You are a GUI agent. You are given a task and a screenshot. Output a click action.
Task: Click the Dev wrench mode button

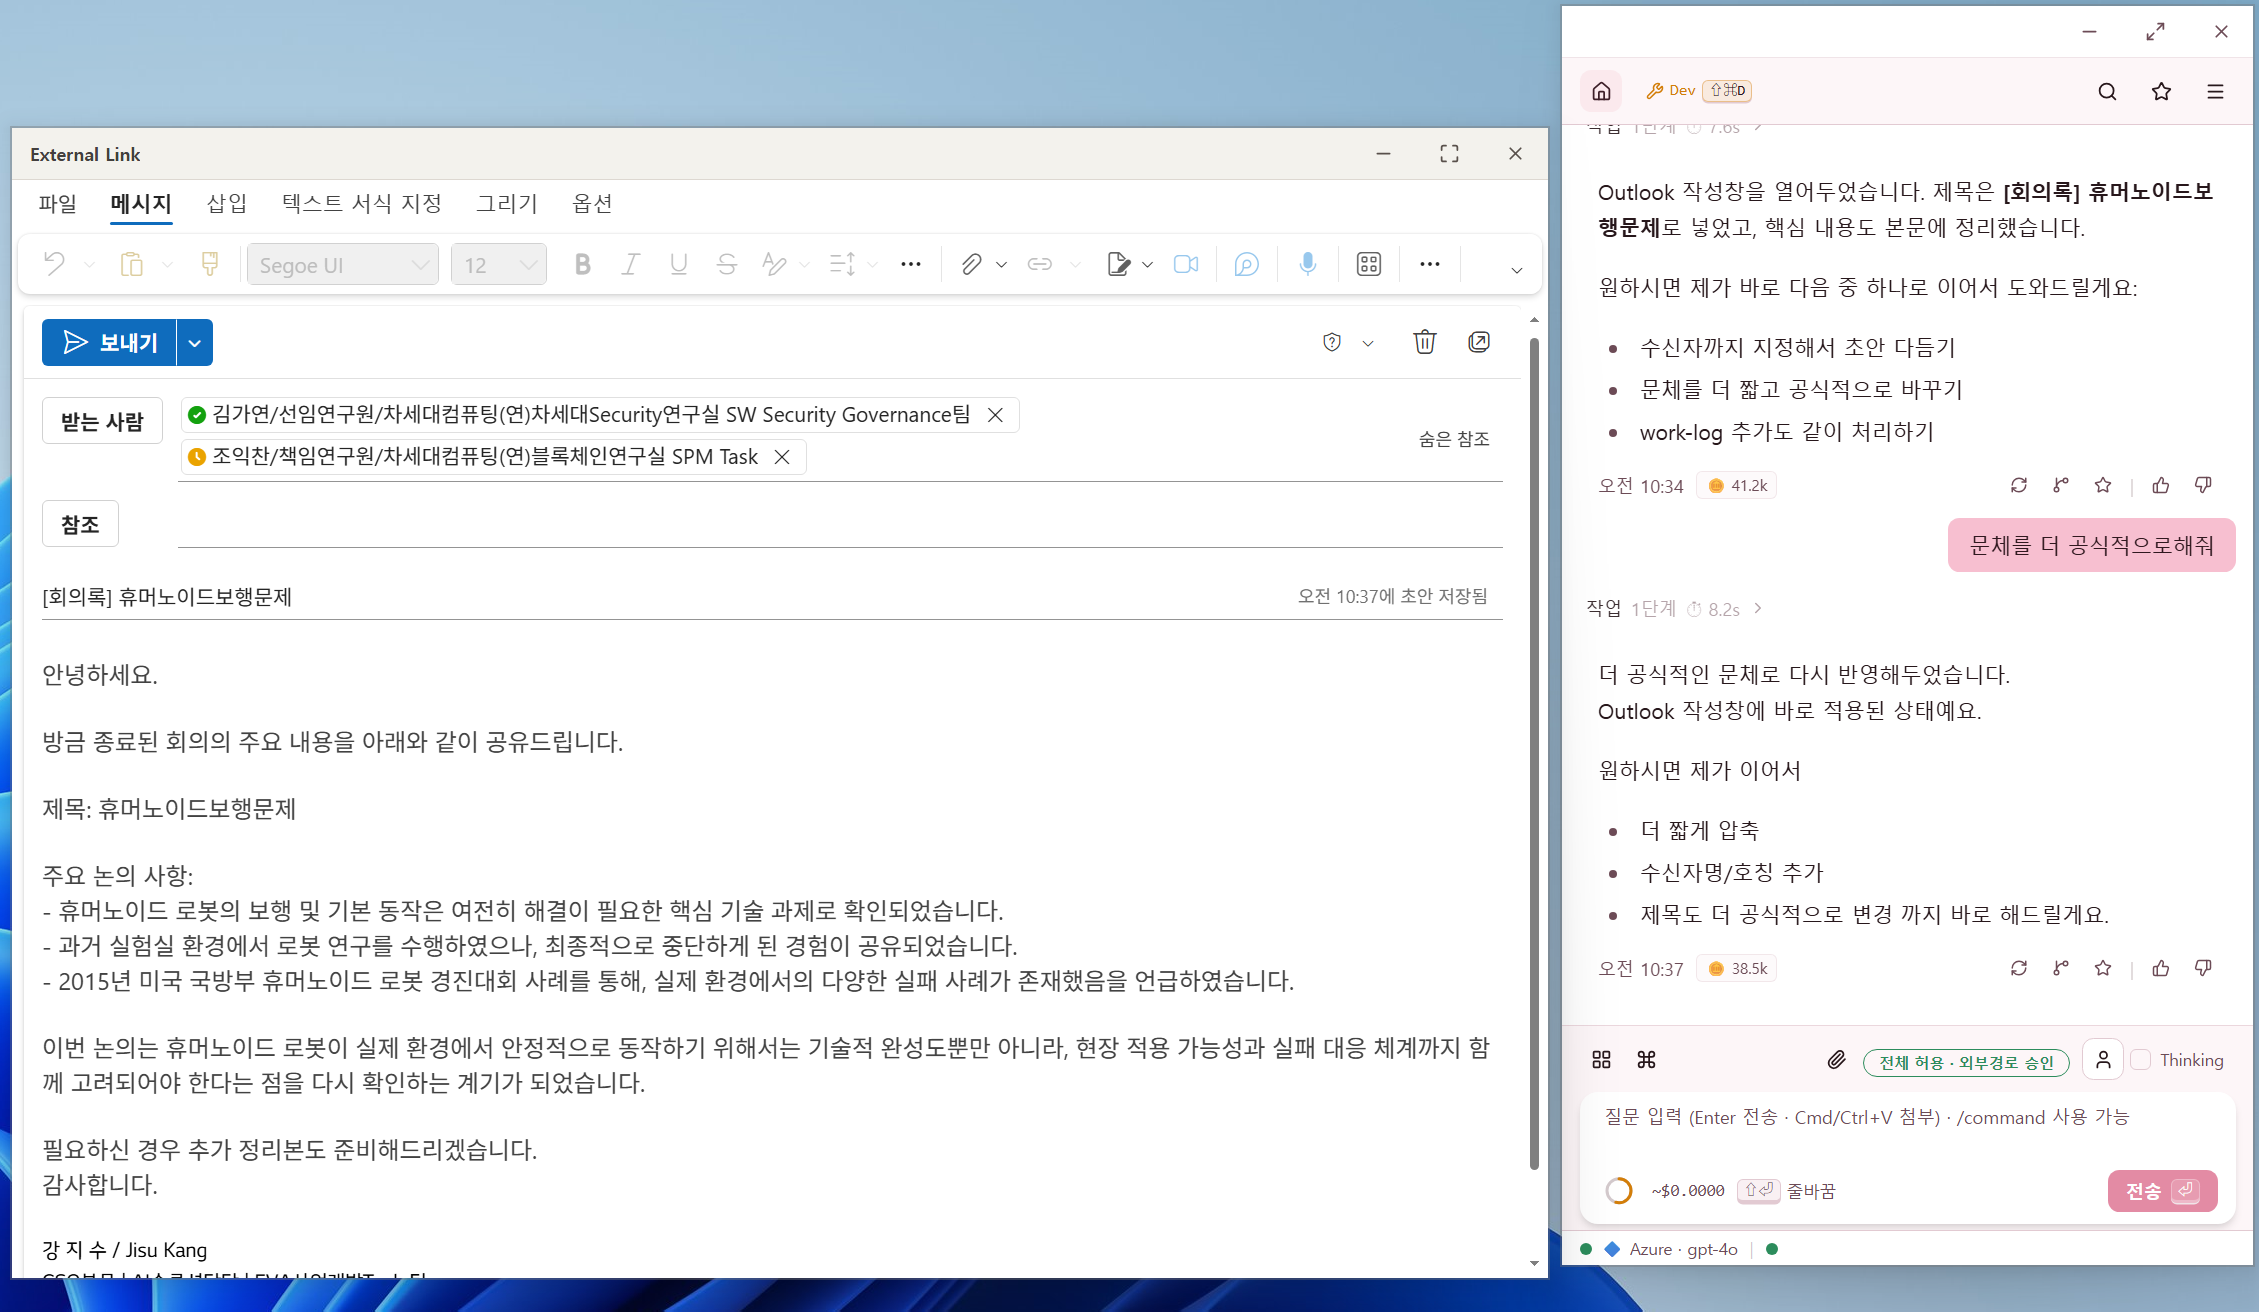[1698, 90]
